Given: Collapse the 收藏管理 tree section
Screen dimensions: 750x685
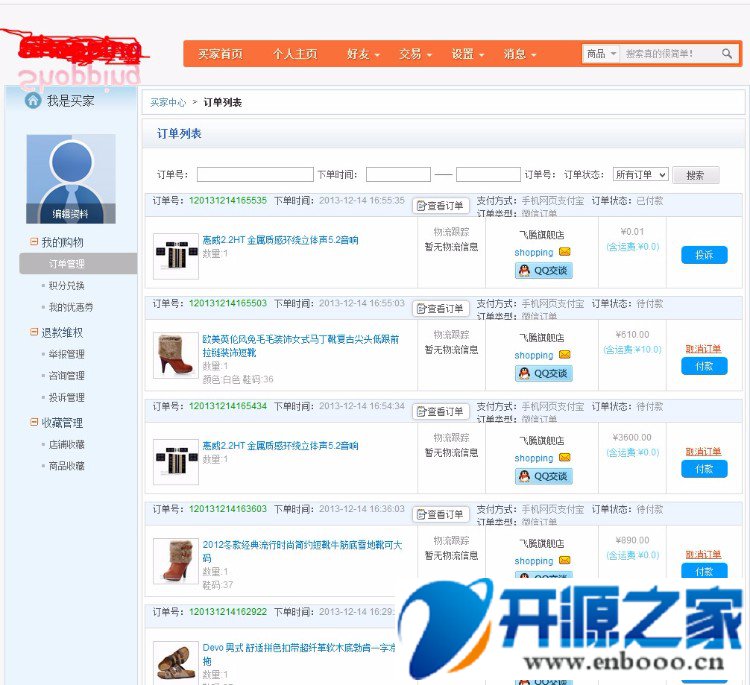Looking at the screenshot, I should (34, 422).
